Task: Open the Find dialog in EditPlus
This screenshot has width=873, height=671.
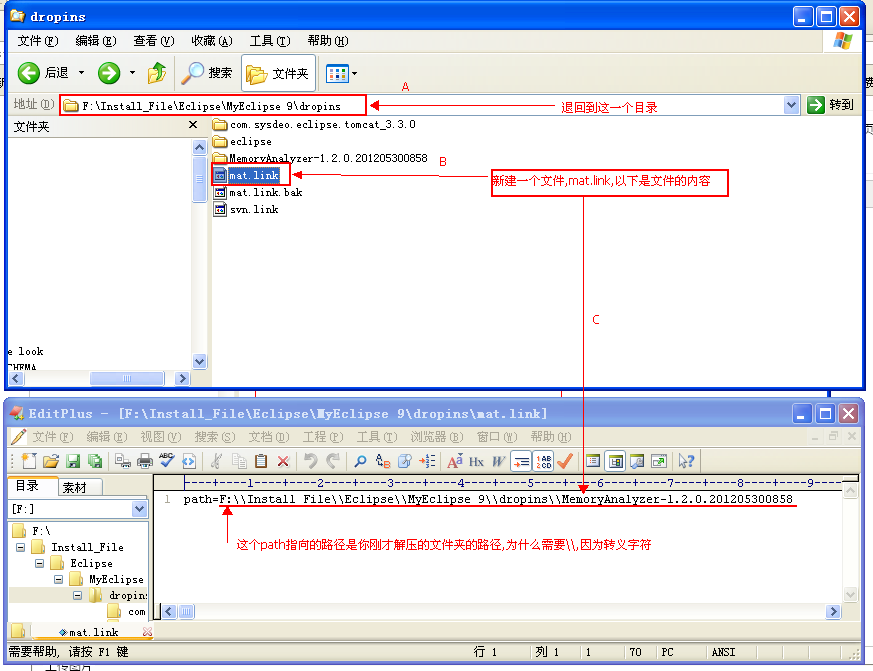Action: coord(358,459)
